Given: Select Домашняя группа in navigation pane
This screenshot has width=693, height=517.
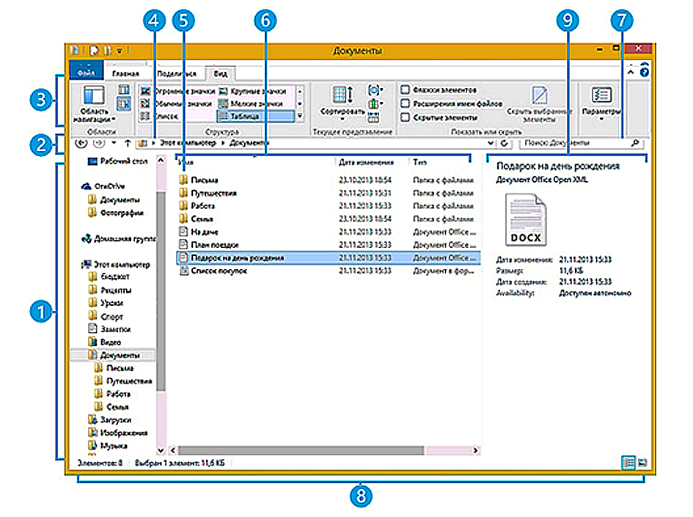Looking at the screenshot, I should [x=118, y=239].
